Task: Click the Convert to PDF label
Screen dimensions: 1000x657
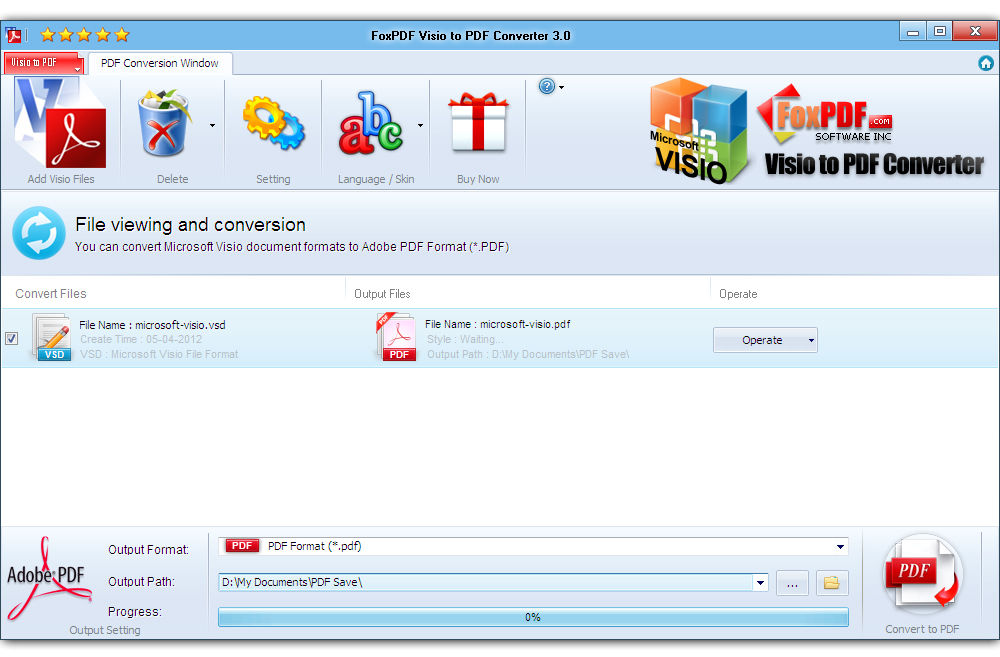Action: pos(922,629)
